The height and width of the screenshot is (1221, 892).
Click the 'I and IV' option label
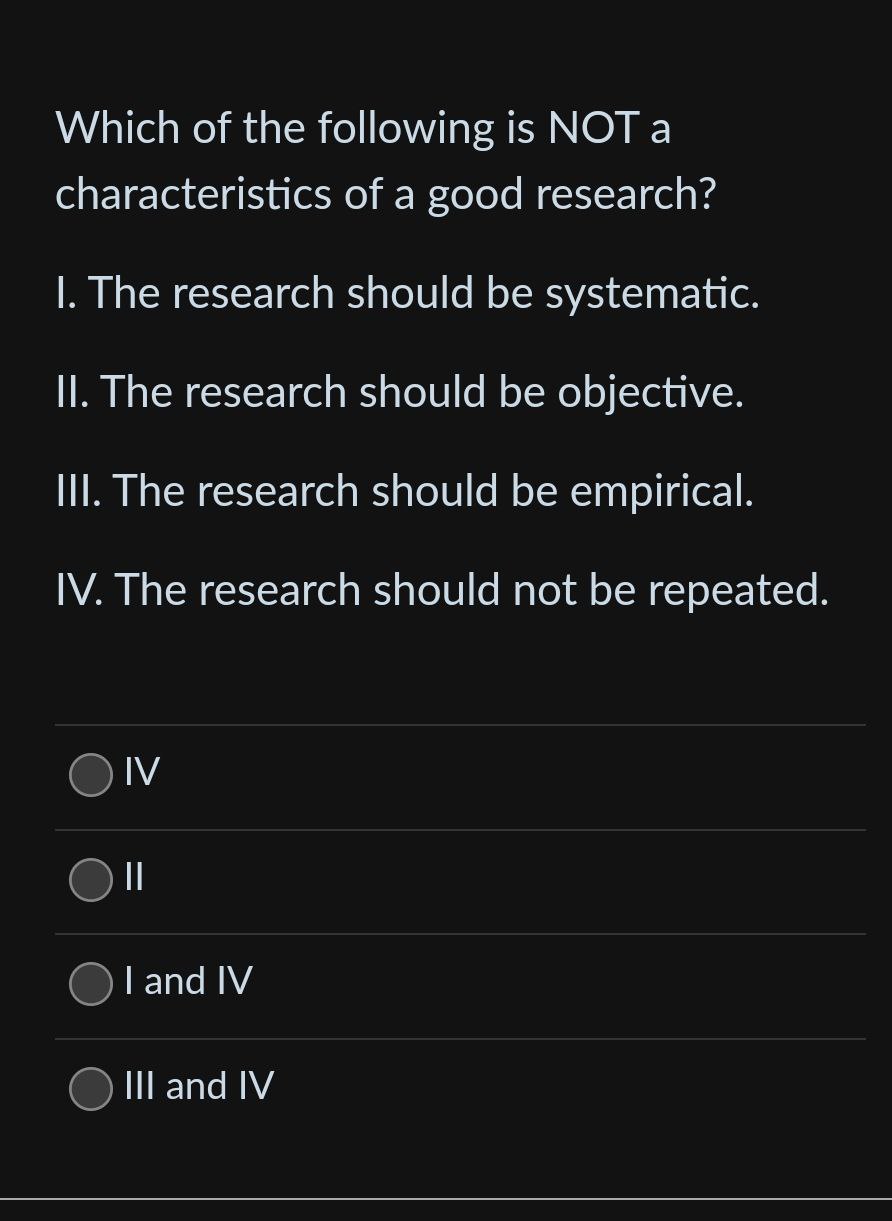(x=186, y=981)
